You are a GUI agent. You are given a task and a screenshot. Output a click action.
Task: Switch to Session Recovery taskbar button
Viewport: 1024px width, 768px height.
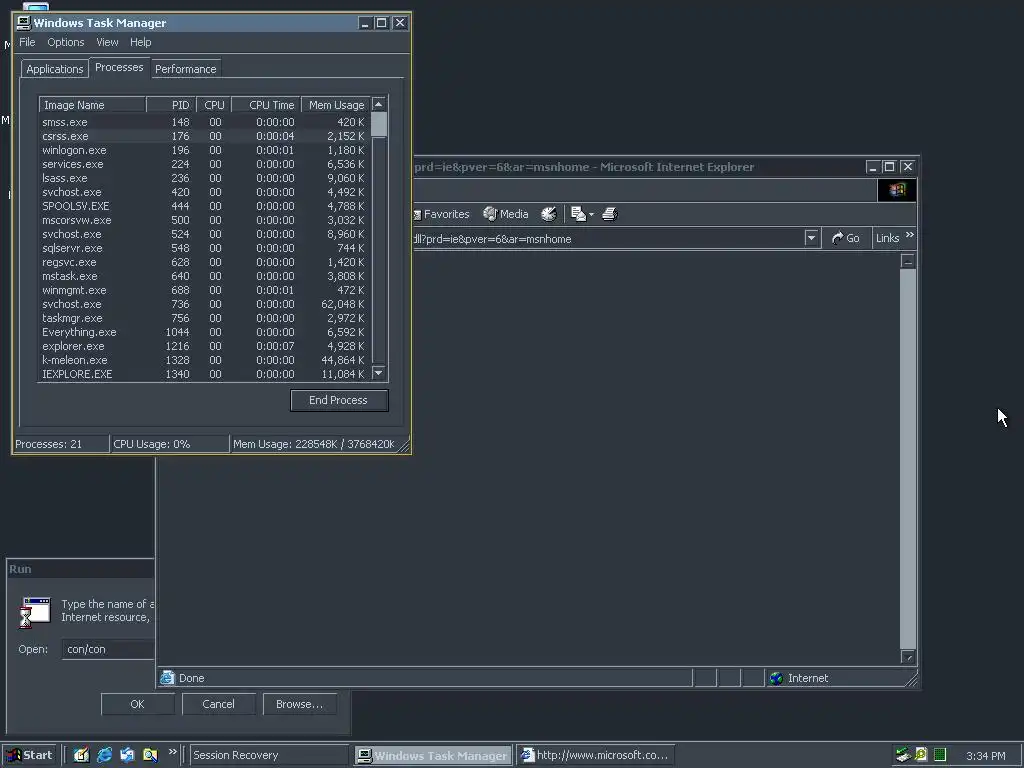[269, 756]
